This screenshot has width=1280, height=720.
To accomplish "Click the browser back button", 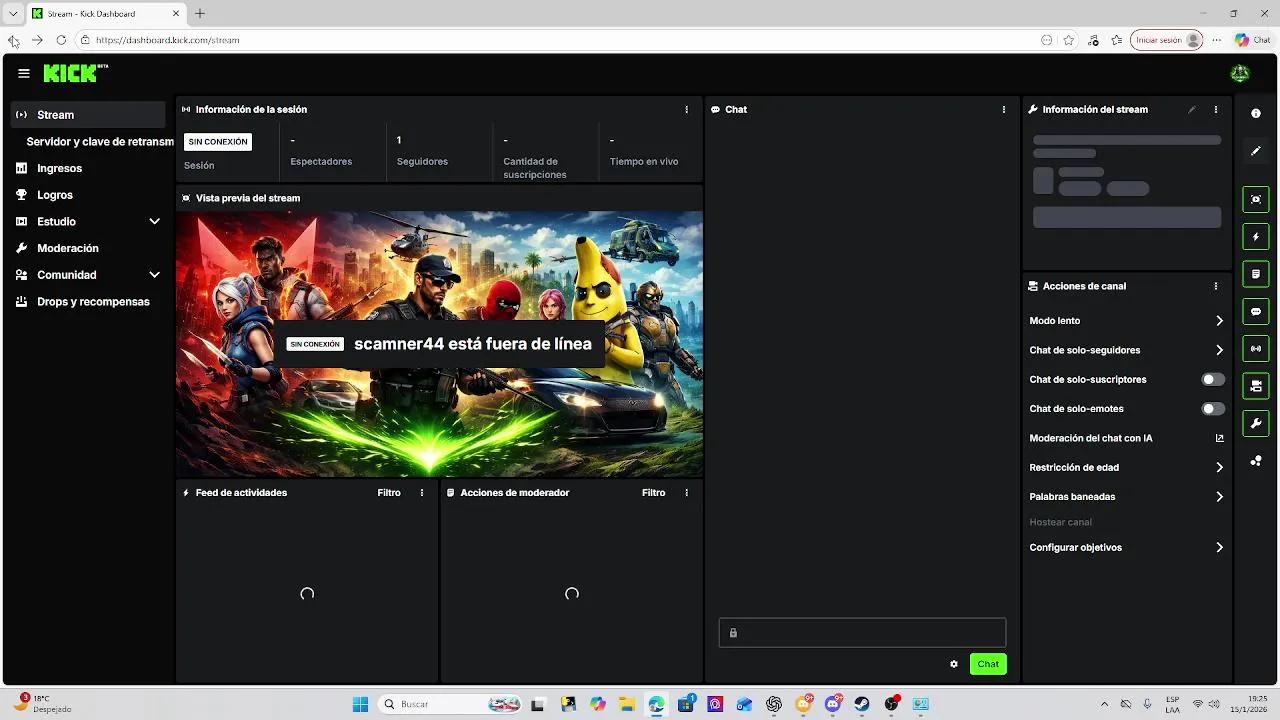I will tap(13, 40).
